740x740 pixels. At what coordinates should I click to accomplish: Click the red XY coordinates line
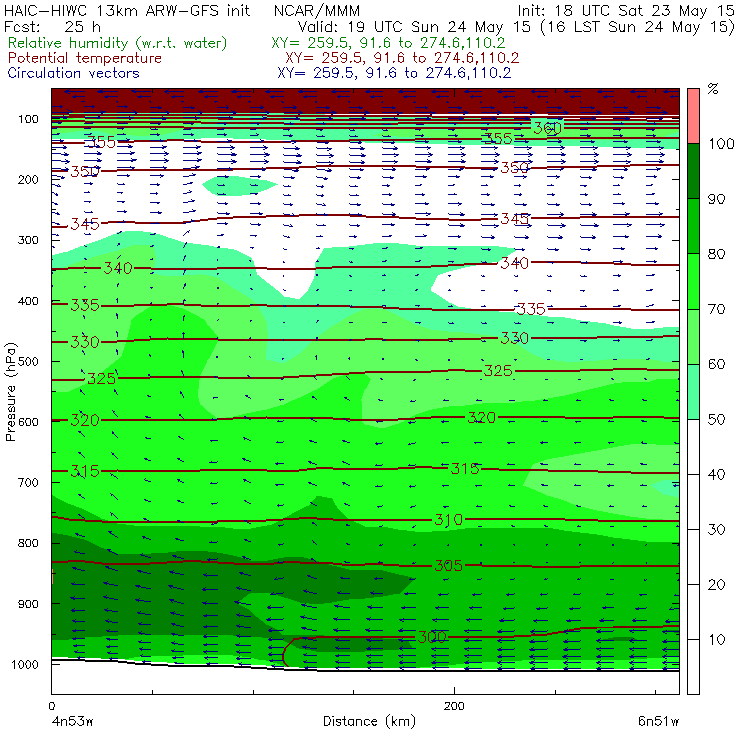(402, 58)
